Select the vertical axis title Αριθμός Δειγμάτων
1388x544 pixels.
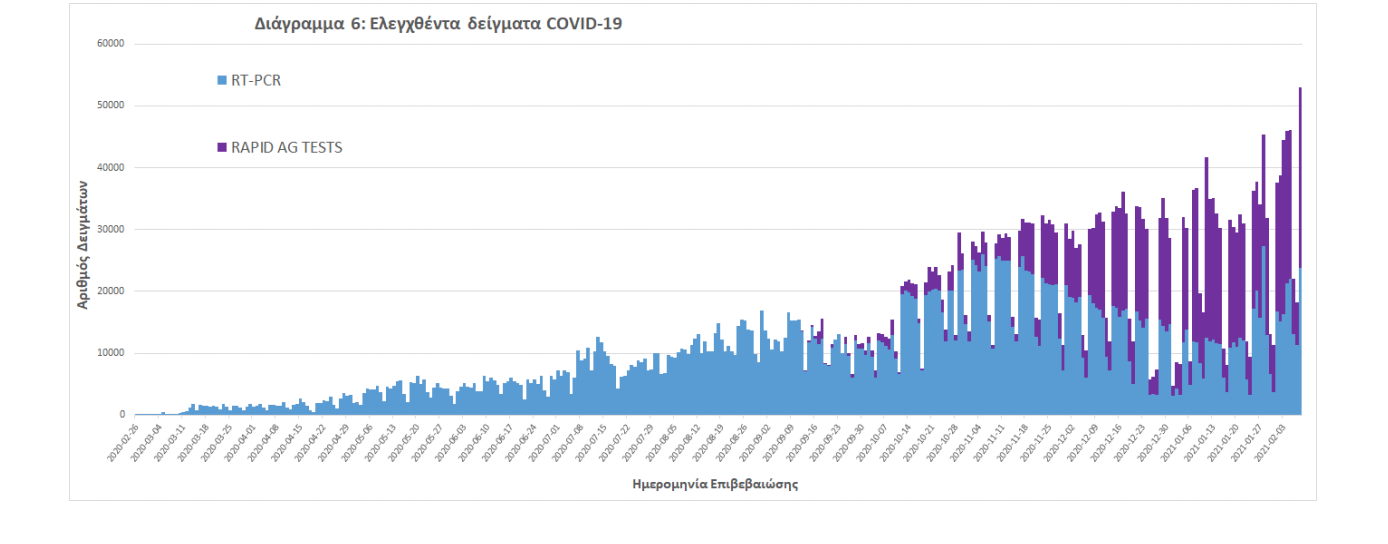pos(84,245)
